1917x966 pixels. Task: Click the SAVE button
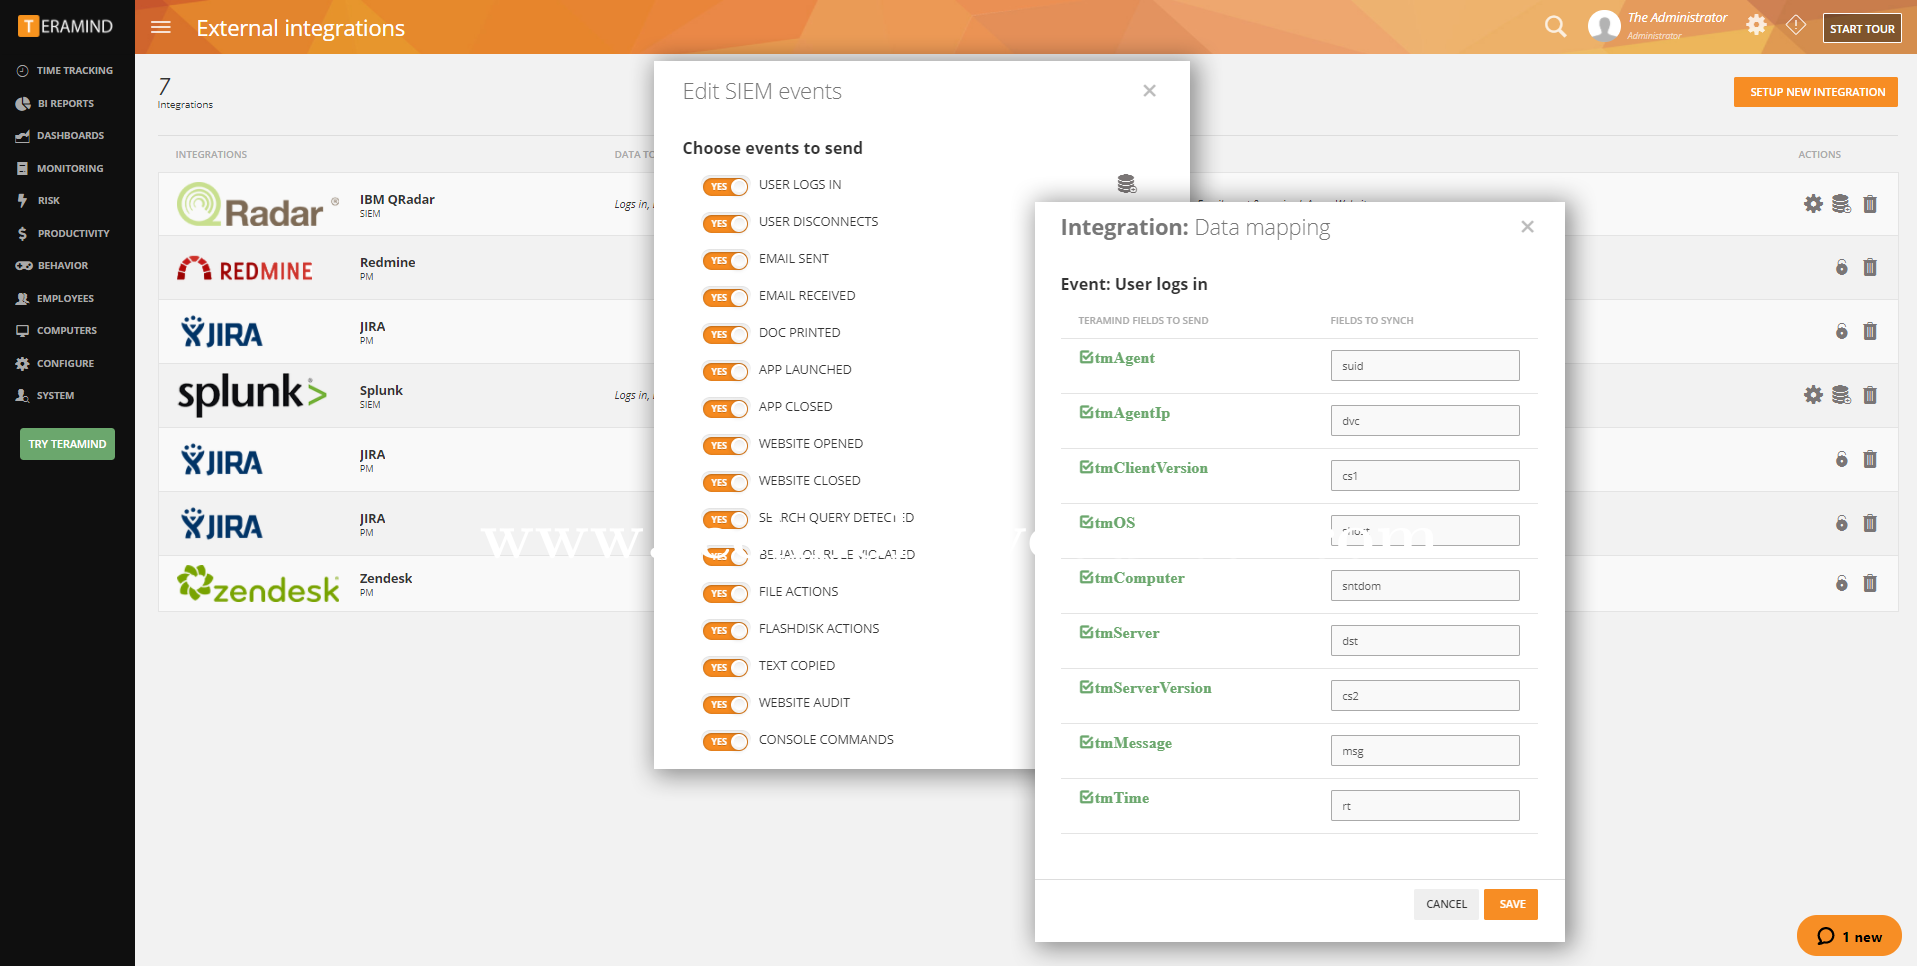[1511, 904]
